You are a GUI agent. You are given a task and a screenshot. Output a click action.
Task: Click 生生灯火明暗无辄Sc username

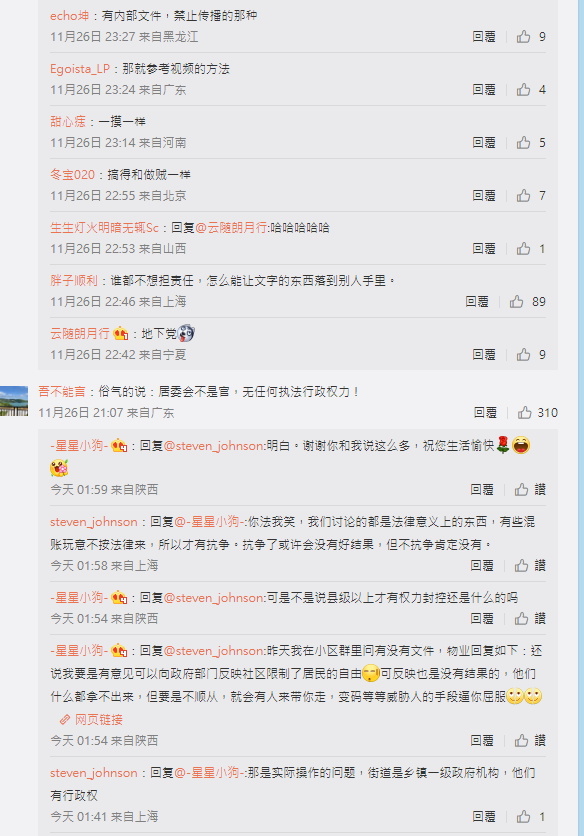105,228
